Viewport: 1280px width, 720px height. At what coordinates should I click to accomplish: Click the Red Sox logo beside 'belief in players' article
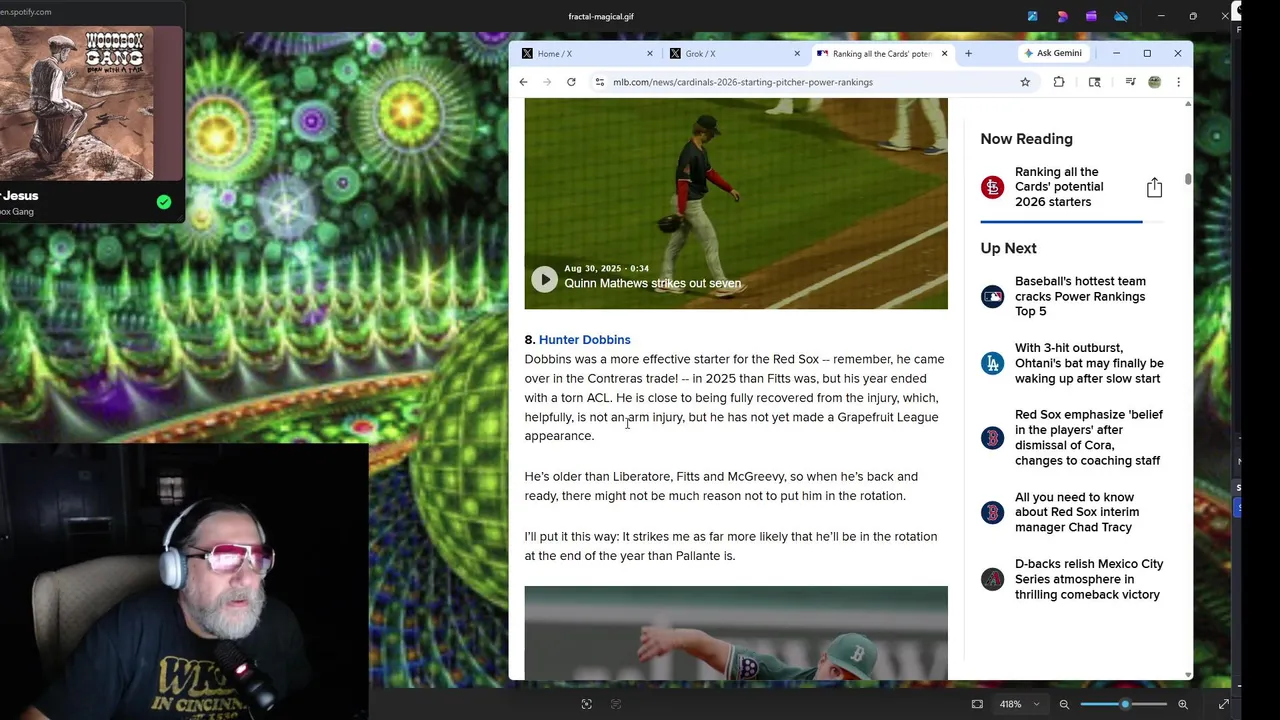(992, 438)
